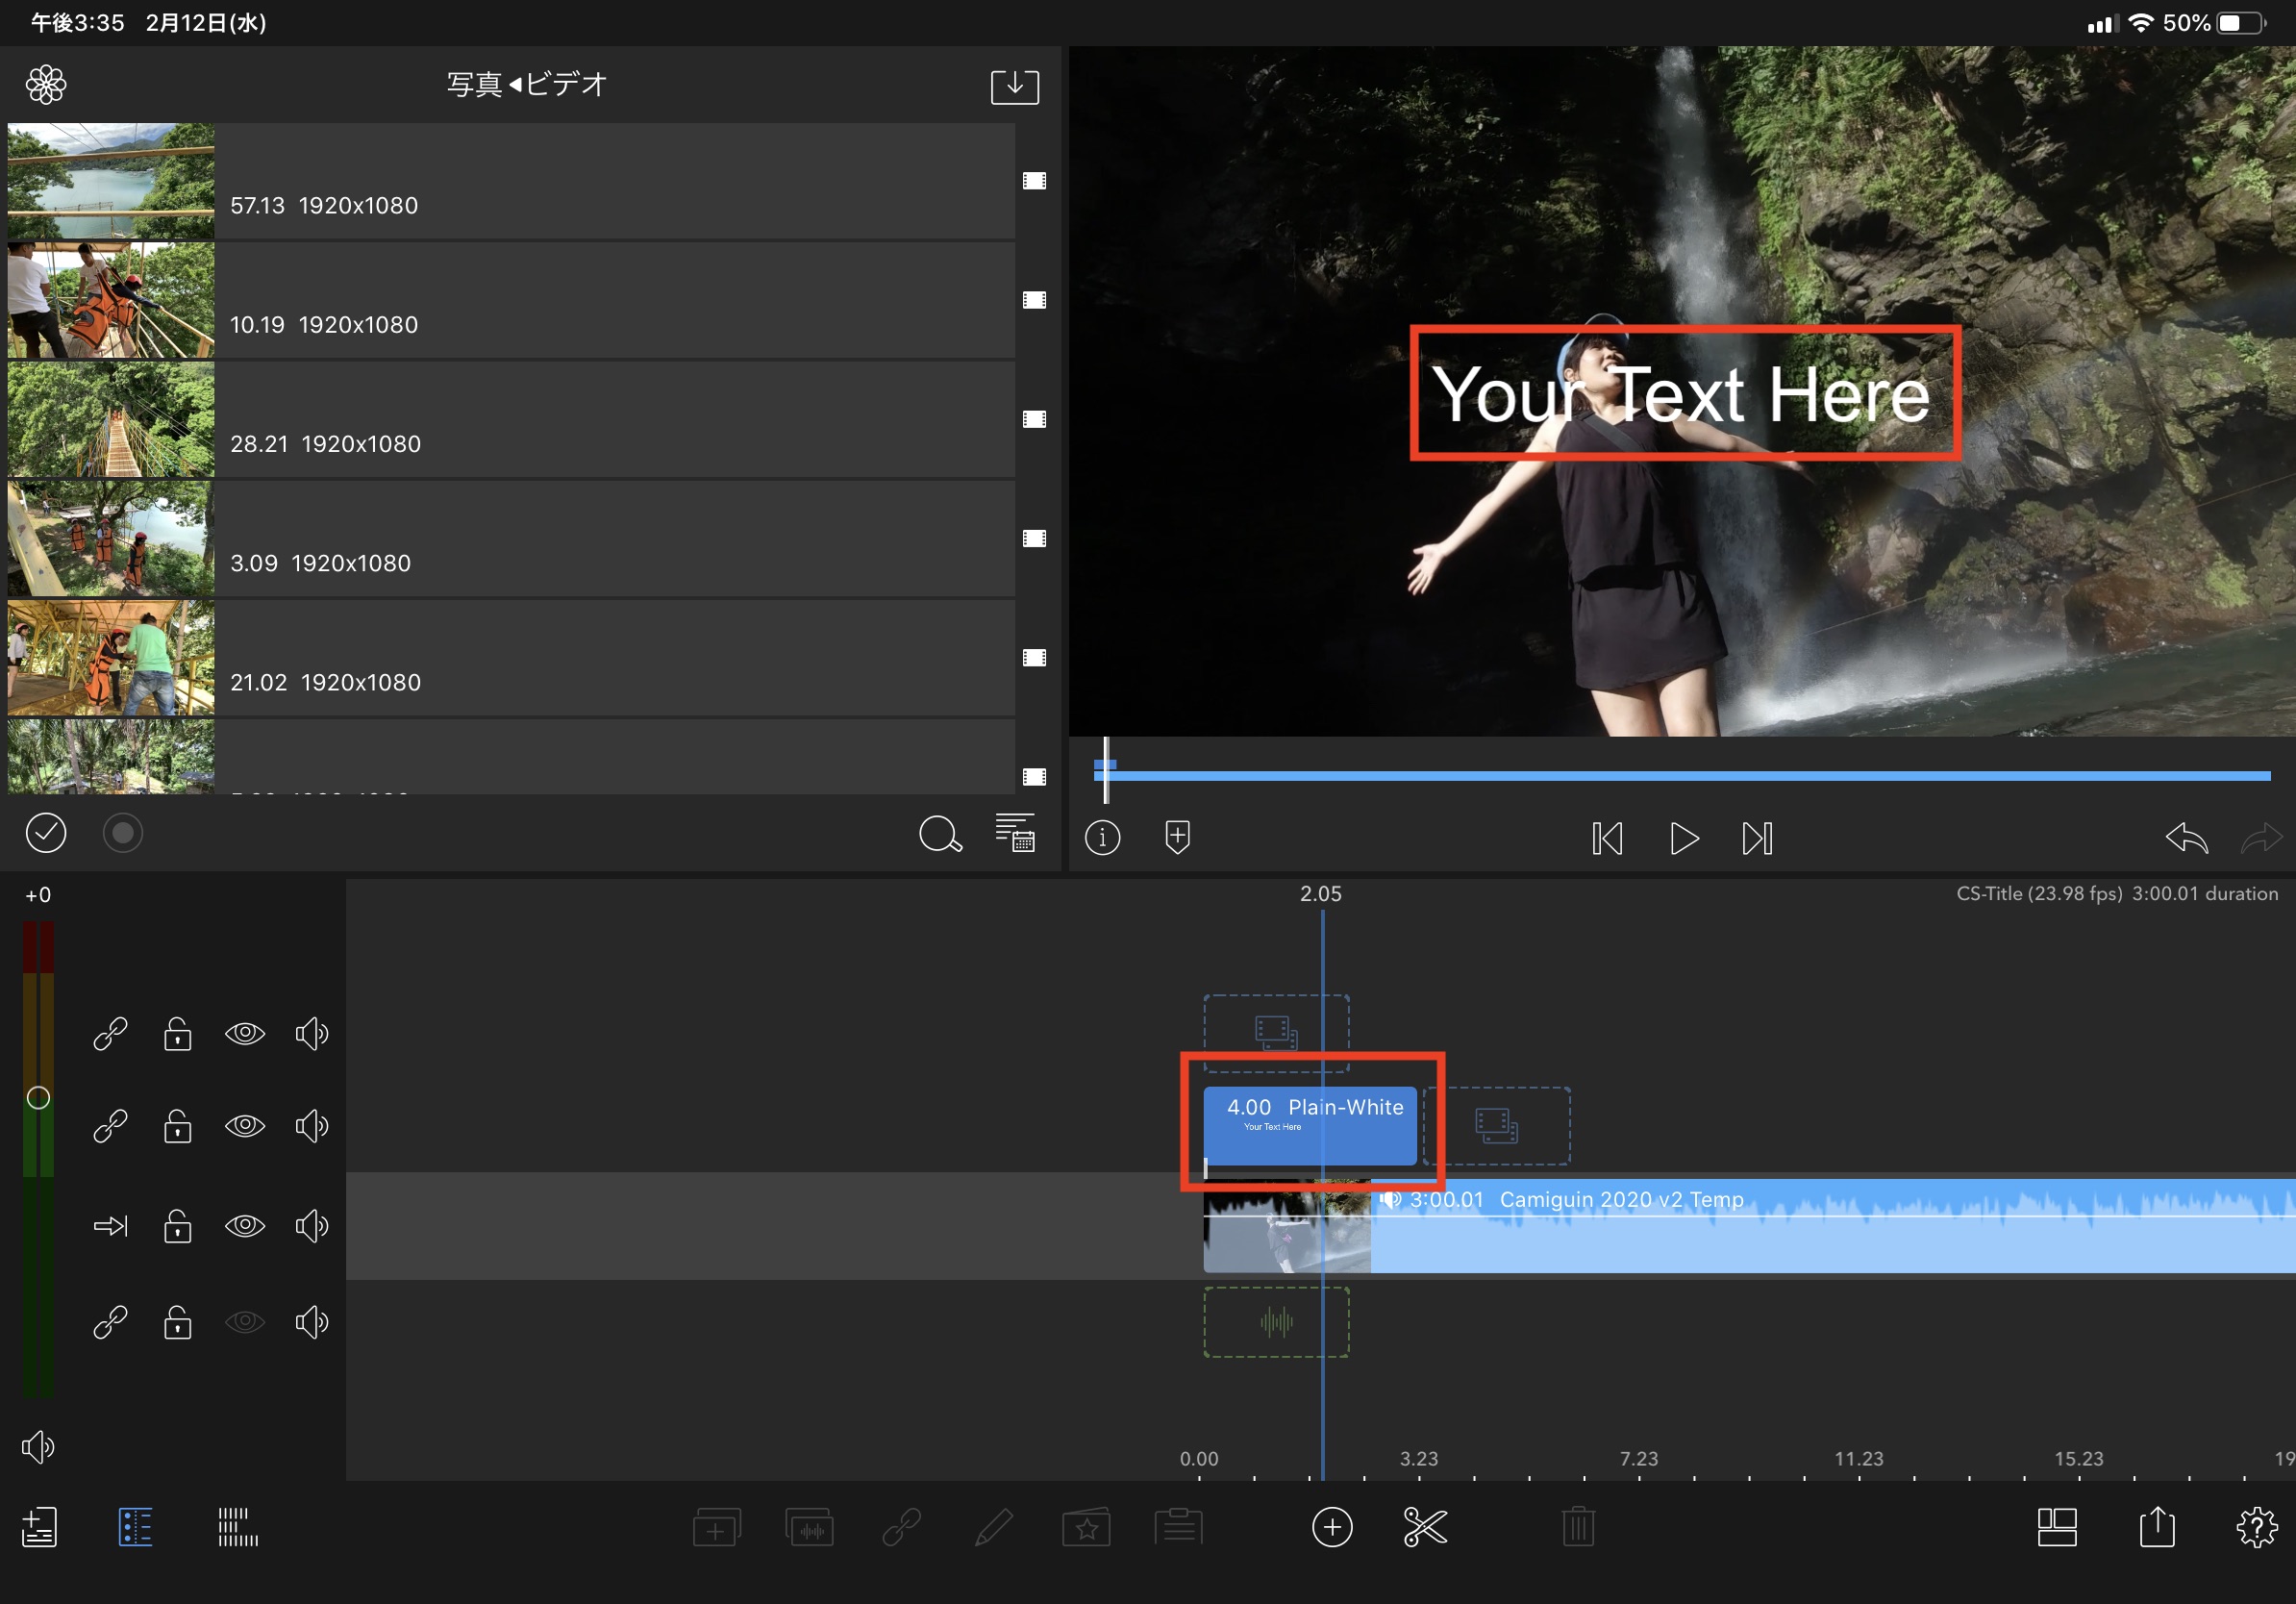Screen dimensions: 2296x1604
Task: Open the settings gear icon
Action: tap(2256, 1527)
